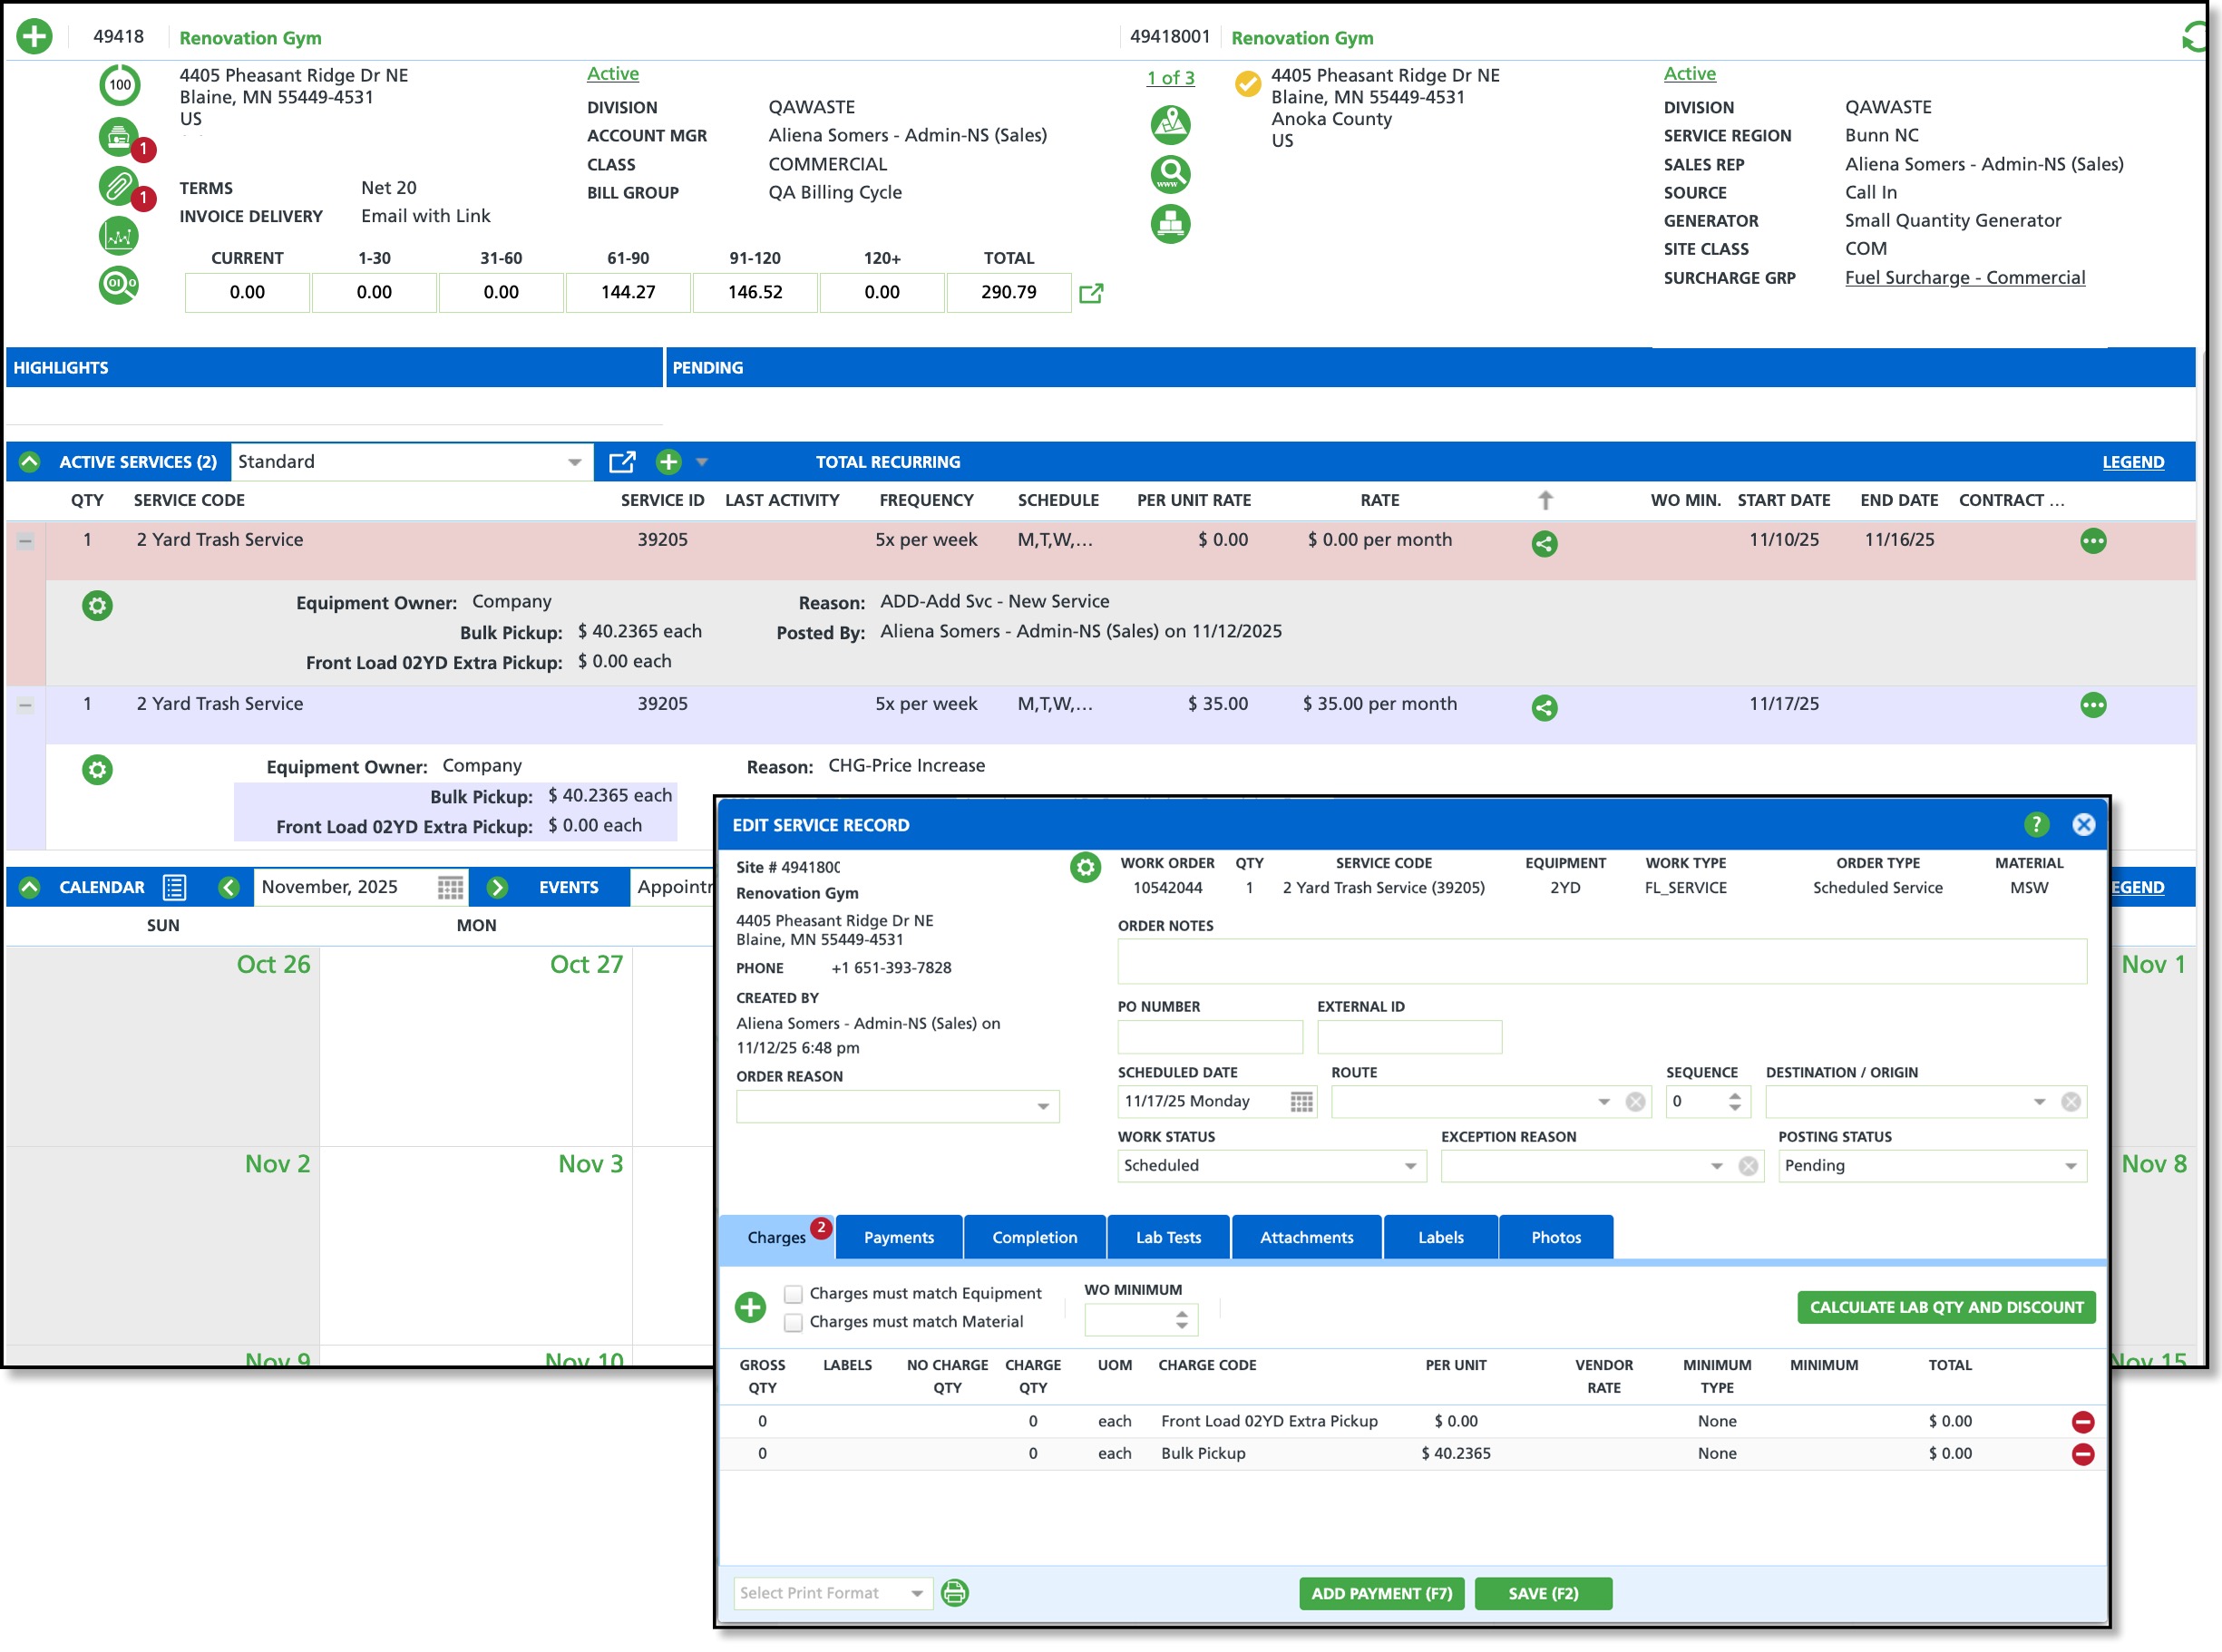The image size is (2222, 1652).
Task: Click the green add account plus icon
Action: [x=34, y=37]
